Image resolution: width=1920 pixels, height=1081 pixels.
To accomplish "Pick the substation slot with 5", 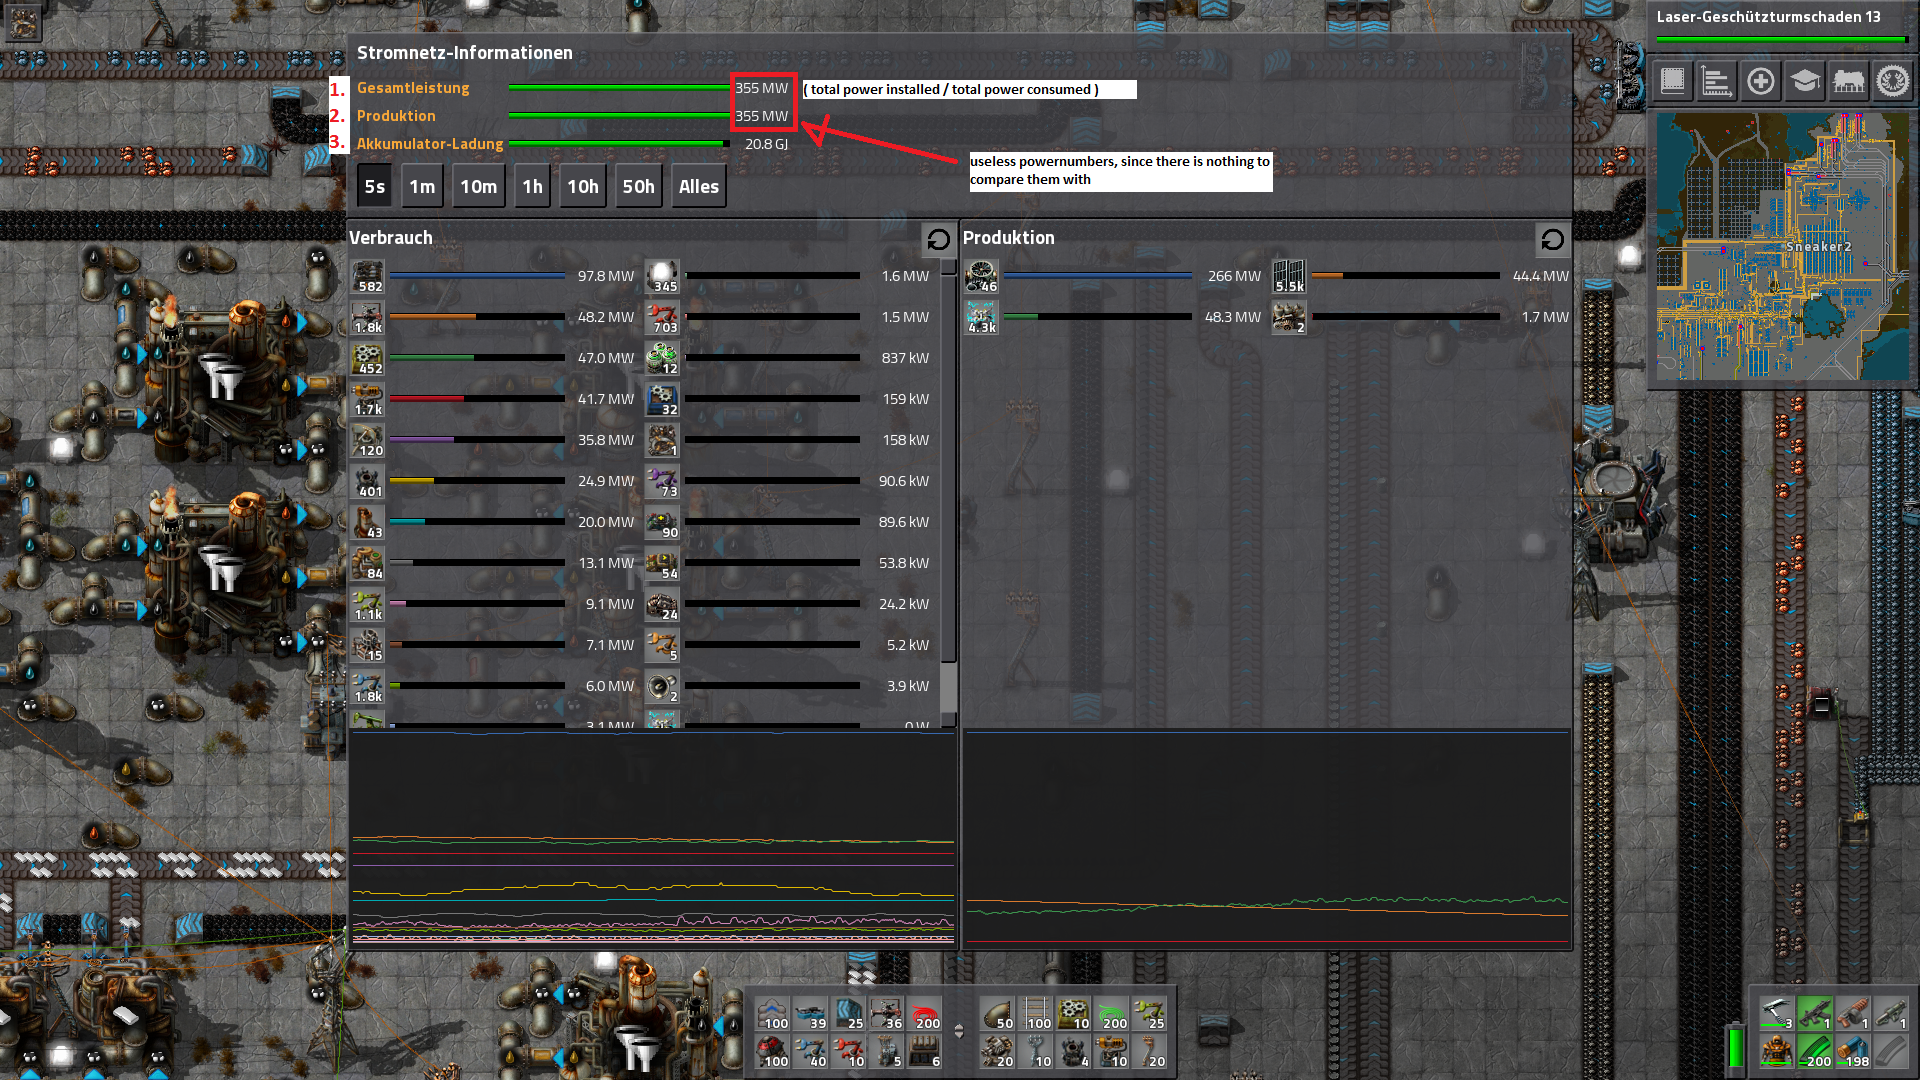I will pyautogui.click(x=887, y=1052).
